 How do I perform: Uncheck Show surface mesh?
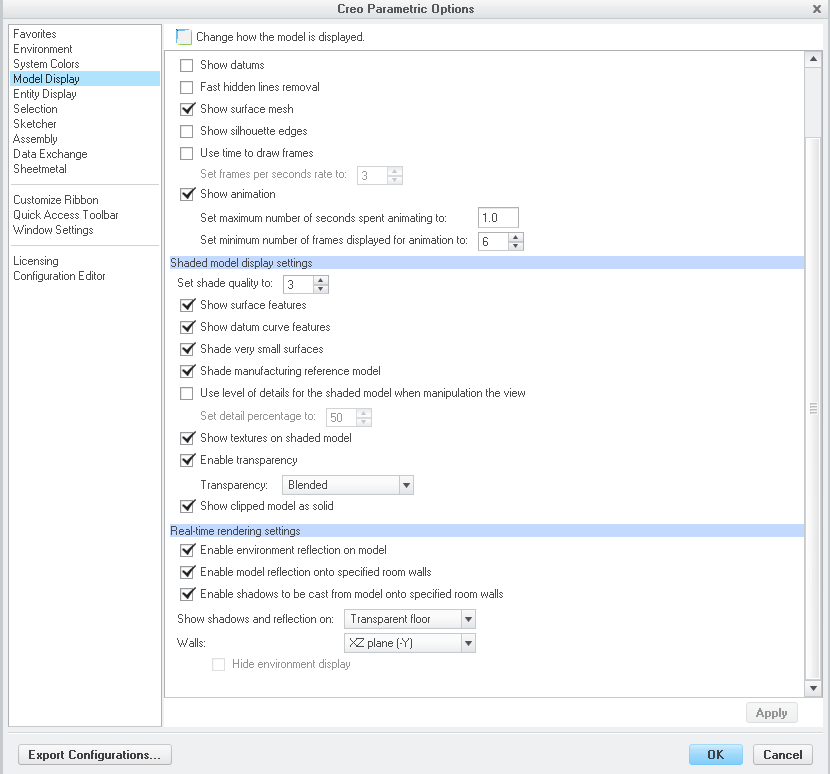186,109
